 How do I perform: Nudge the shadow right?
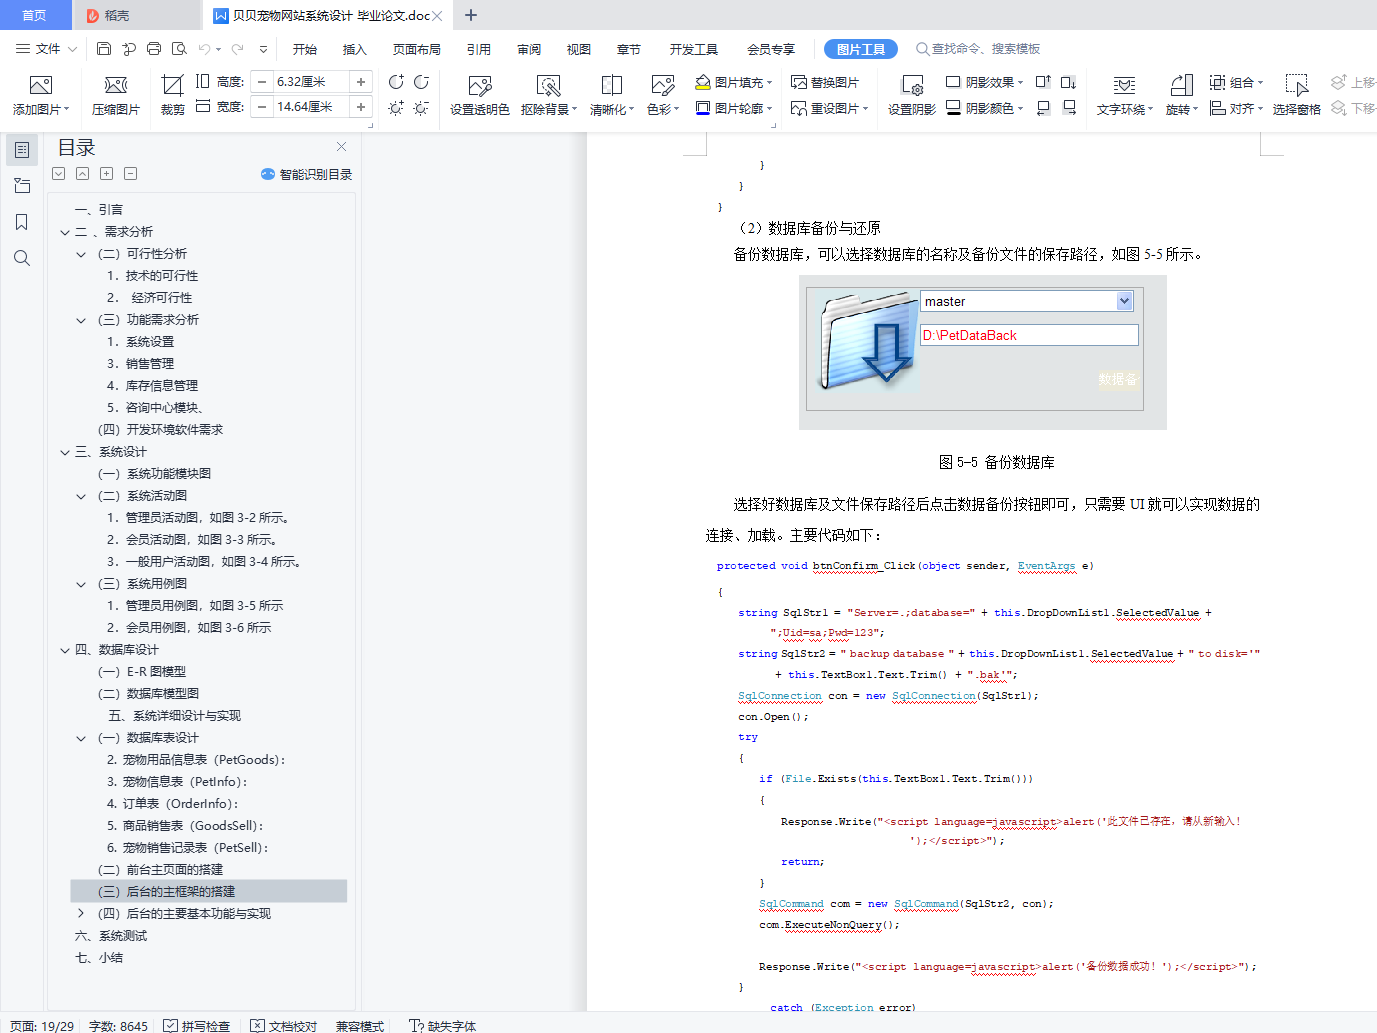pyautogui.click(x=1069, y=107)
